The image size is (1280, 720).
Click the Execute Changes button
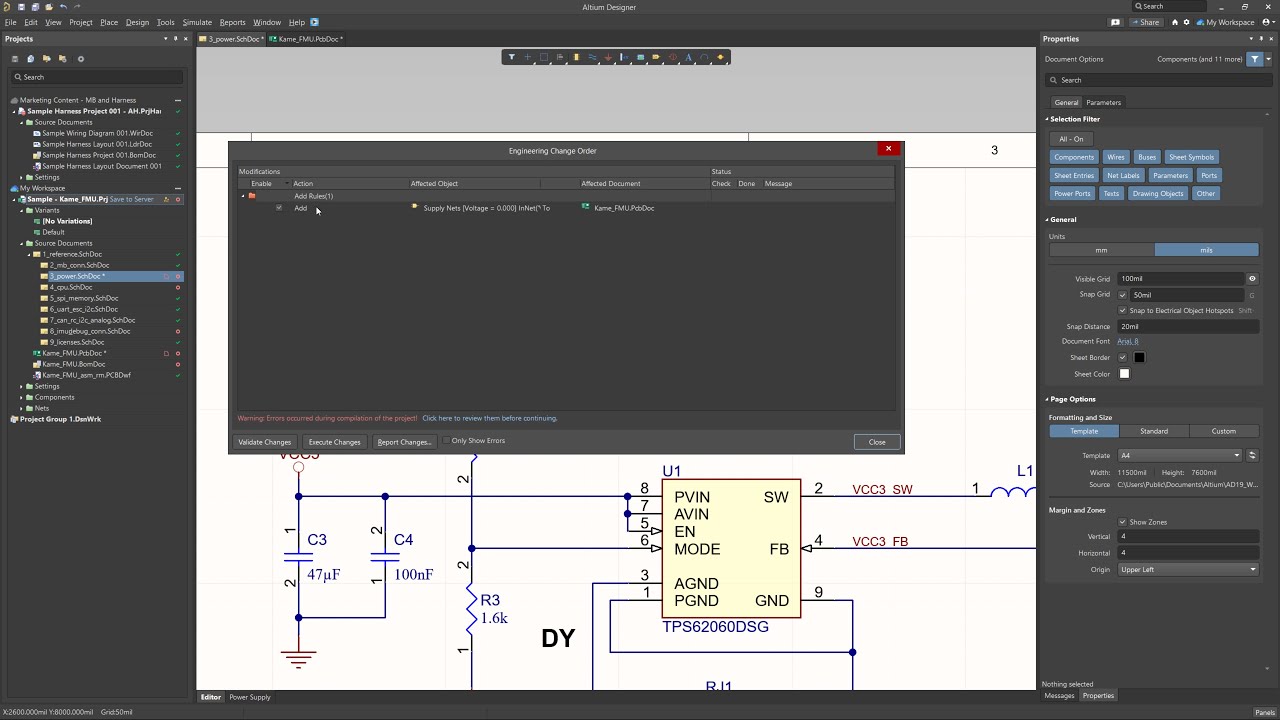point(334,442)
